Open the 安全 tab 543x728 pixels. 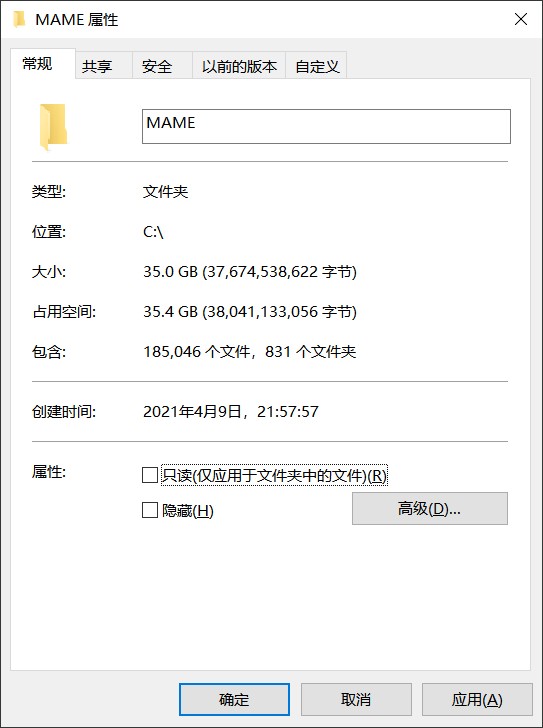(162, 66)
